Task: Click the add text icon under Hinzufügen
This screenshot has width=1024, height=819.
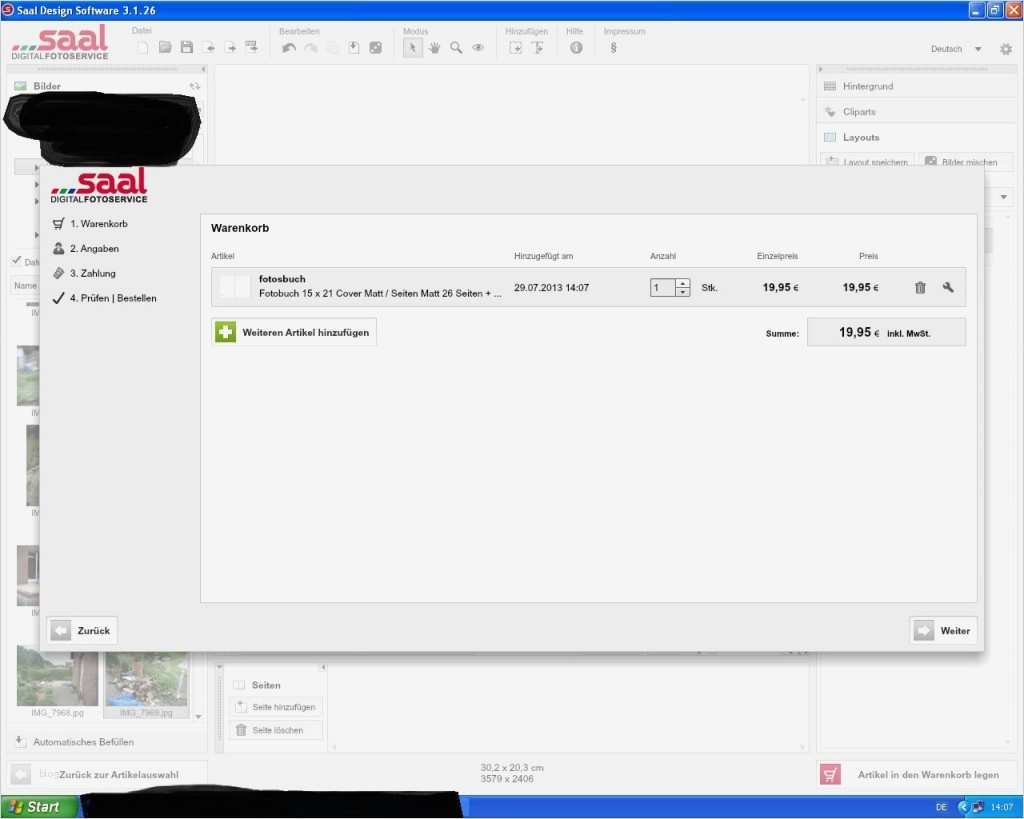Action: (x=537, y=48)
